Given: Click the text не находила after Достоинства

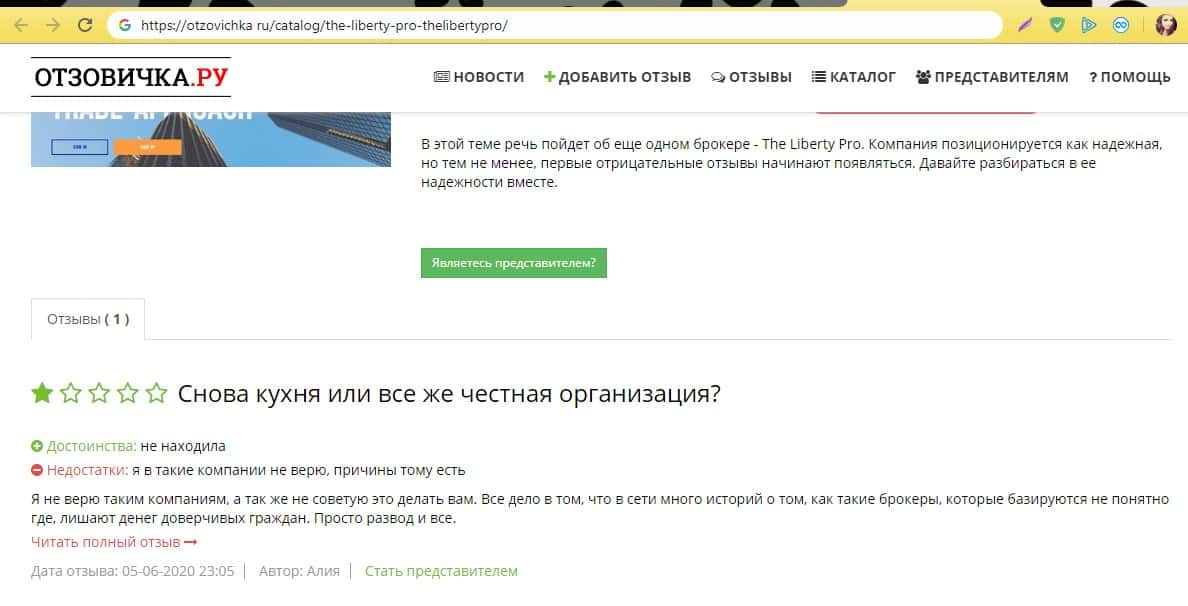Looking at the screenshot, I should pos(183,447).
